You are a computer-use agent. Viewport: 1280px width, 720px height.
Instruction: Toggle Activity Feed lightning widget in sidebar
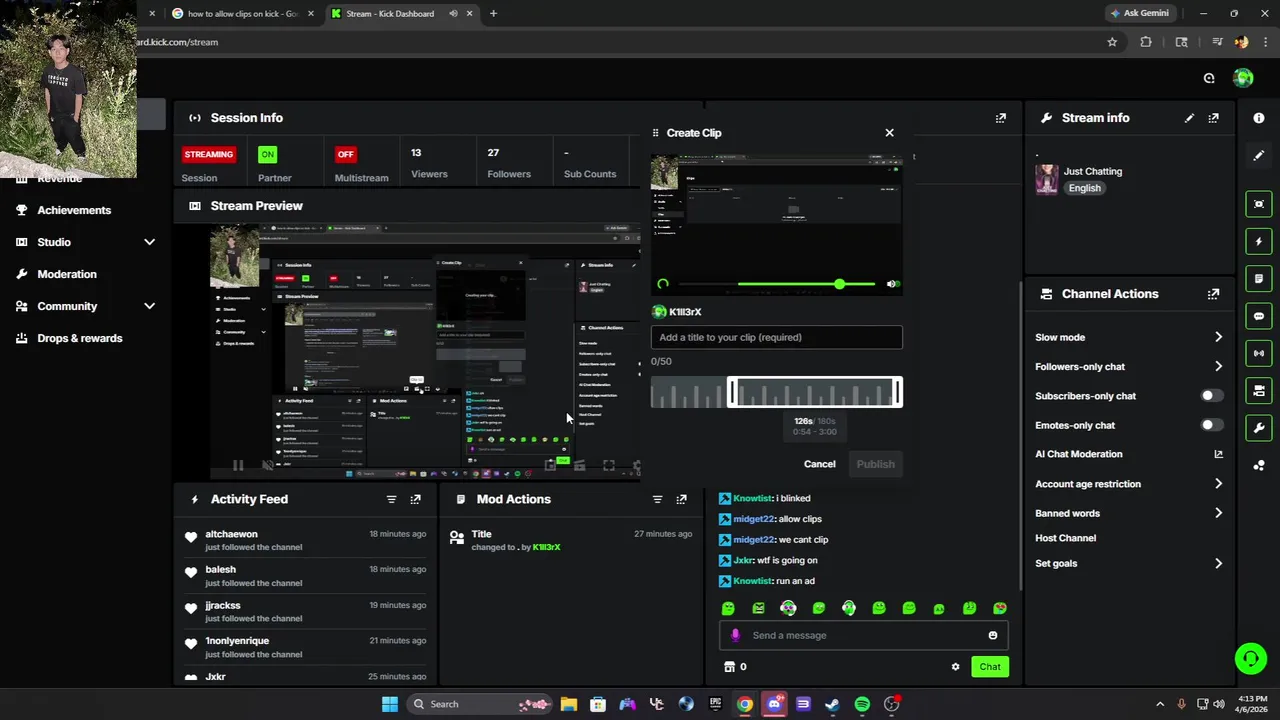pos(1259,241)
